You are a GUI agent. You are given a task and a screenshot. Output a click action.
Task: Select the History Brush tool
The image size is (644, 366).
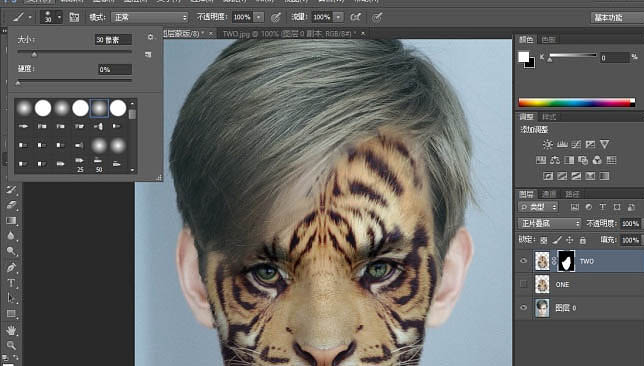11,189
